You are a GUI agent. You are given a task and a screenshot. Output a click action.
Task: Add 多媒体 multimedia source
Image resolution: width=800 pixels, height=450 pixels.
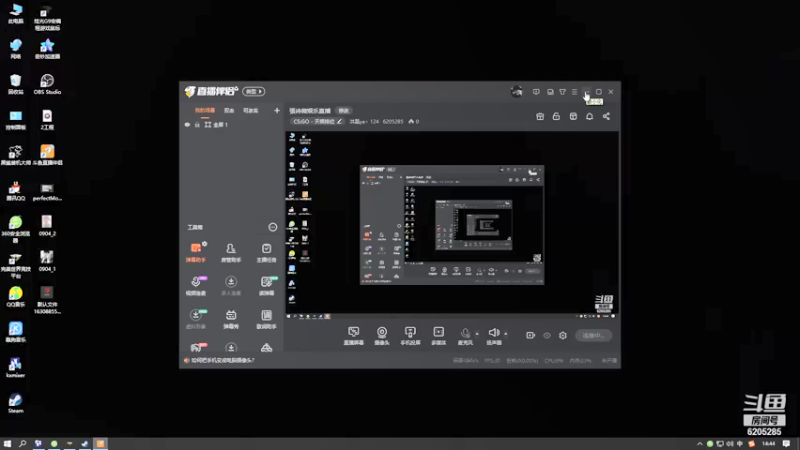pyautogui.click(x=438, y=336)
